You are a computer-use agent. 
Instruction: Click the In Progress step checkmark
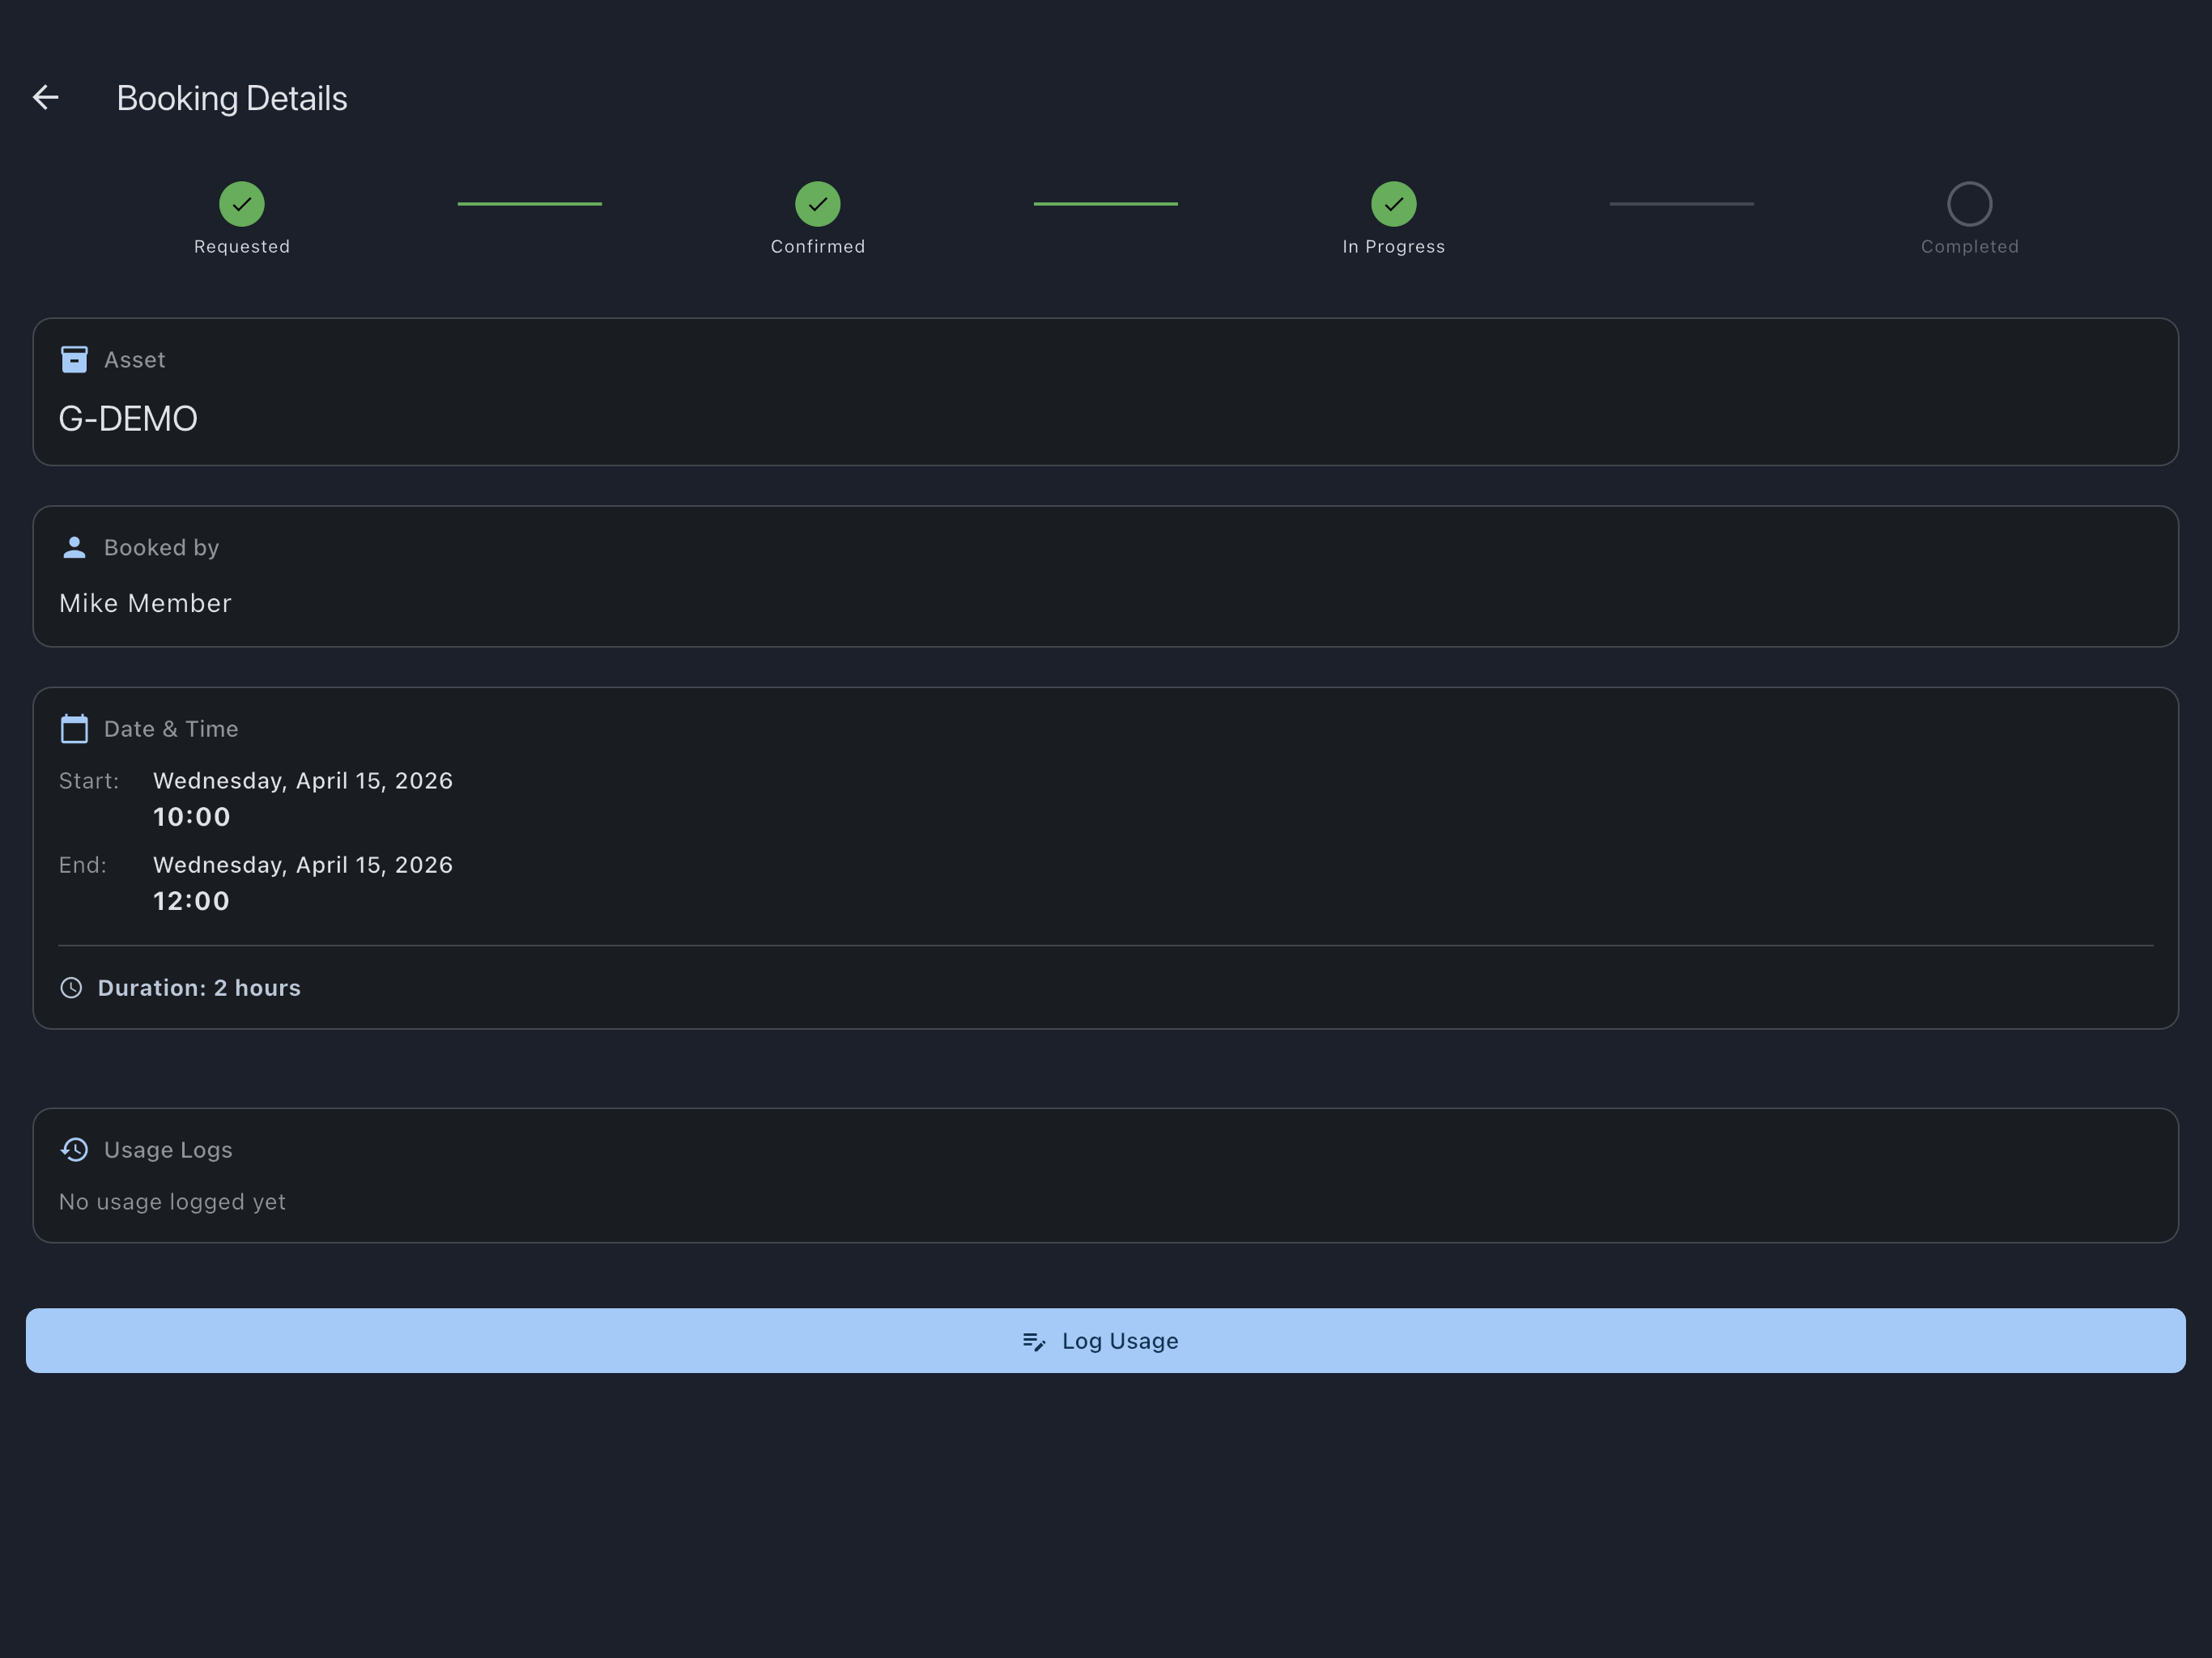(x=1394, y=204)
